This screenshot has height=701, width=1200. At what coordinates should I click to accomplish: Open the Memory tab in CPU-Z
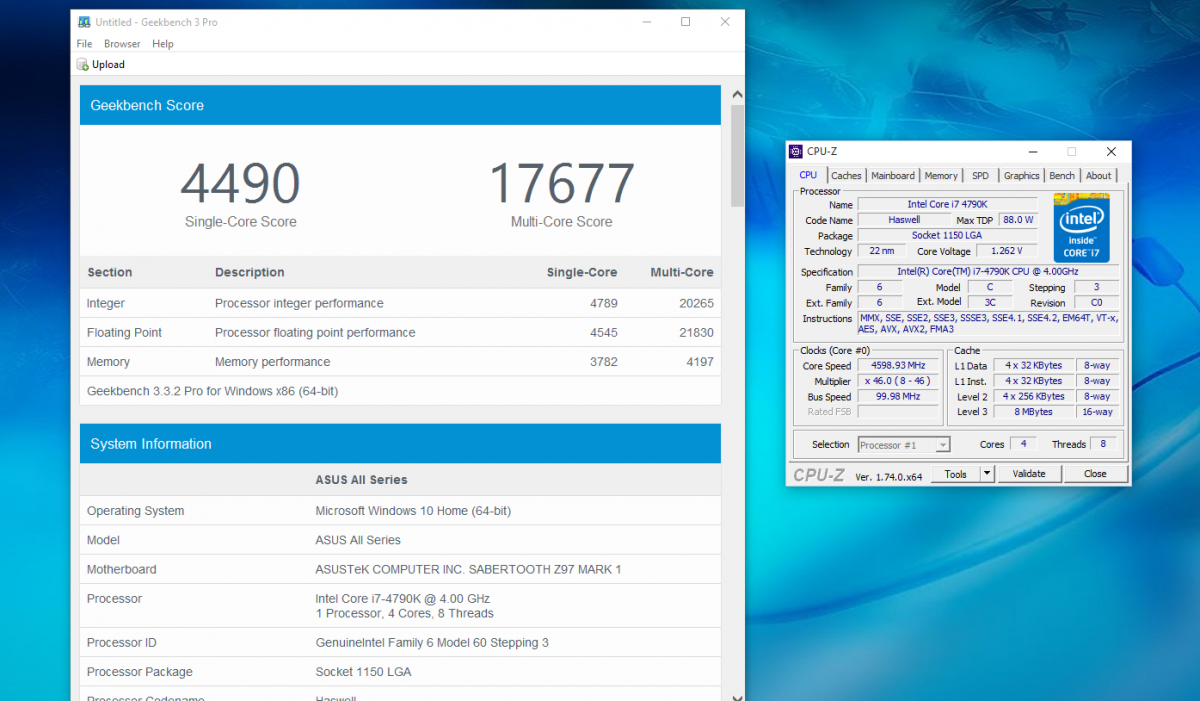click(941, 176)
